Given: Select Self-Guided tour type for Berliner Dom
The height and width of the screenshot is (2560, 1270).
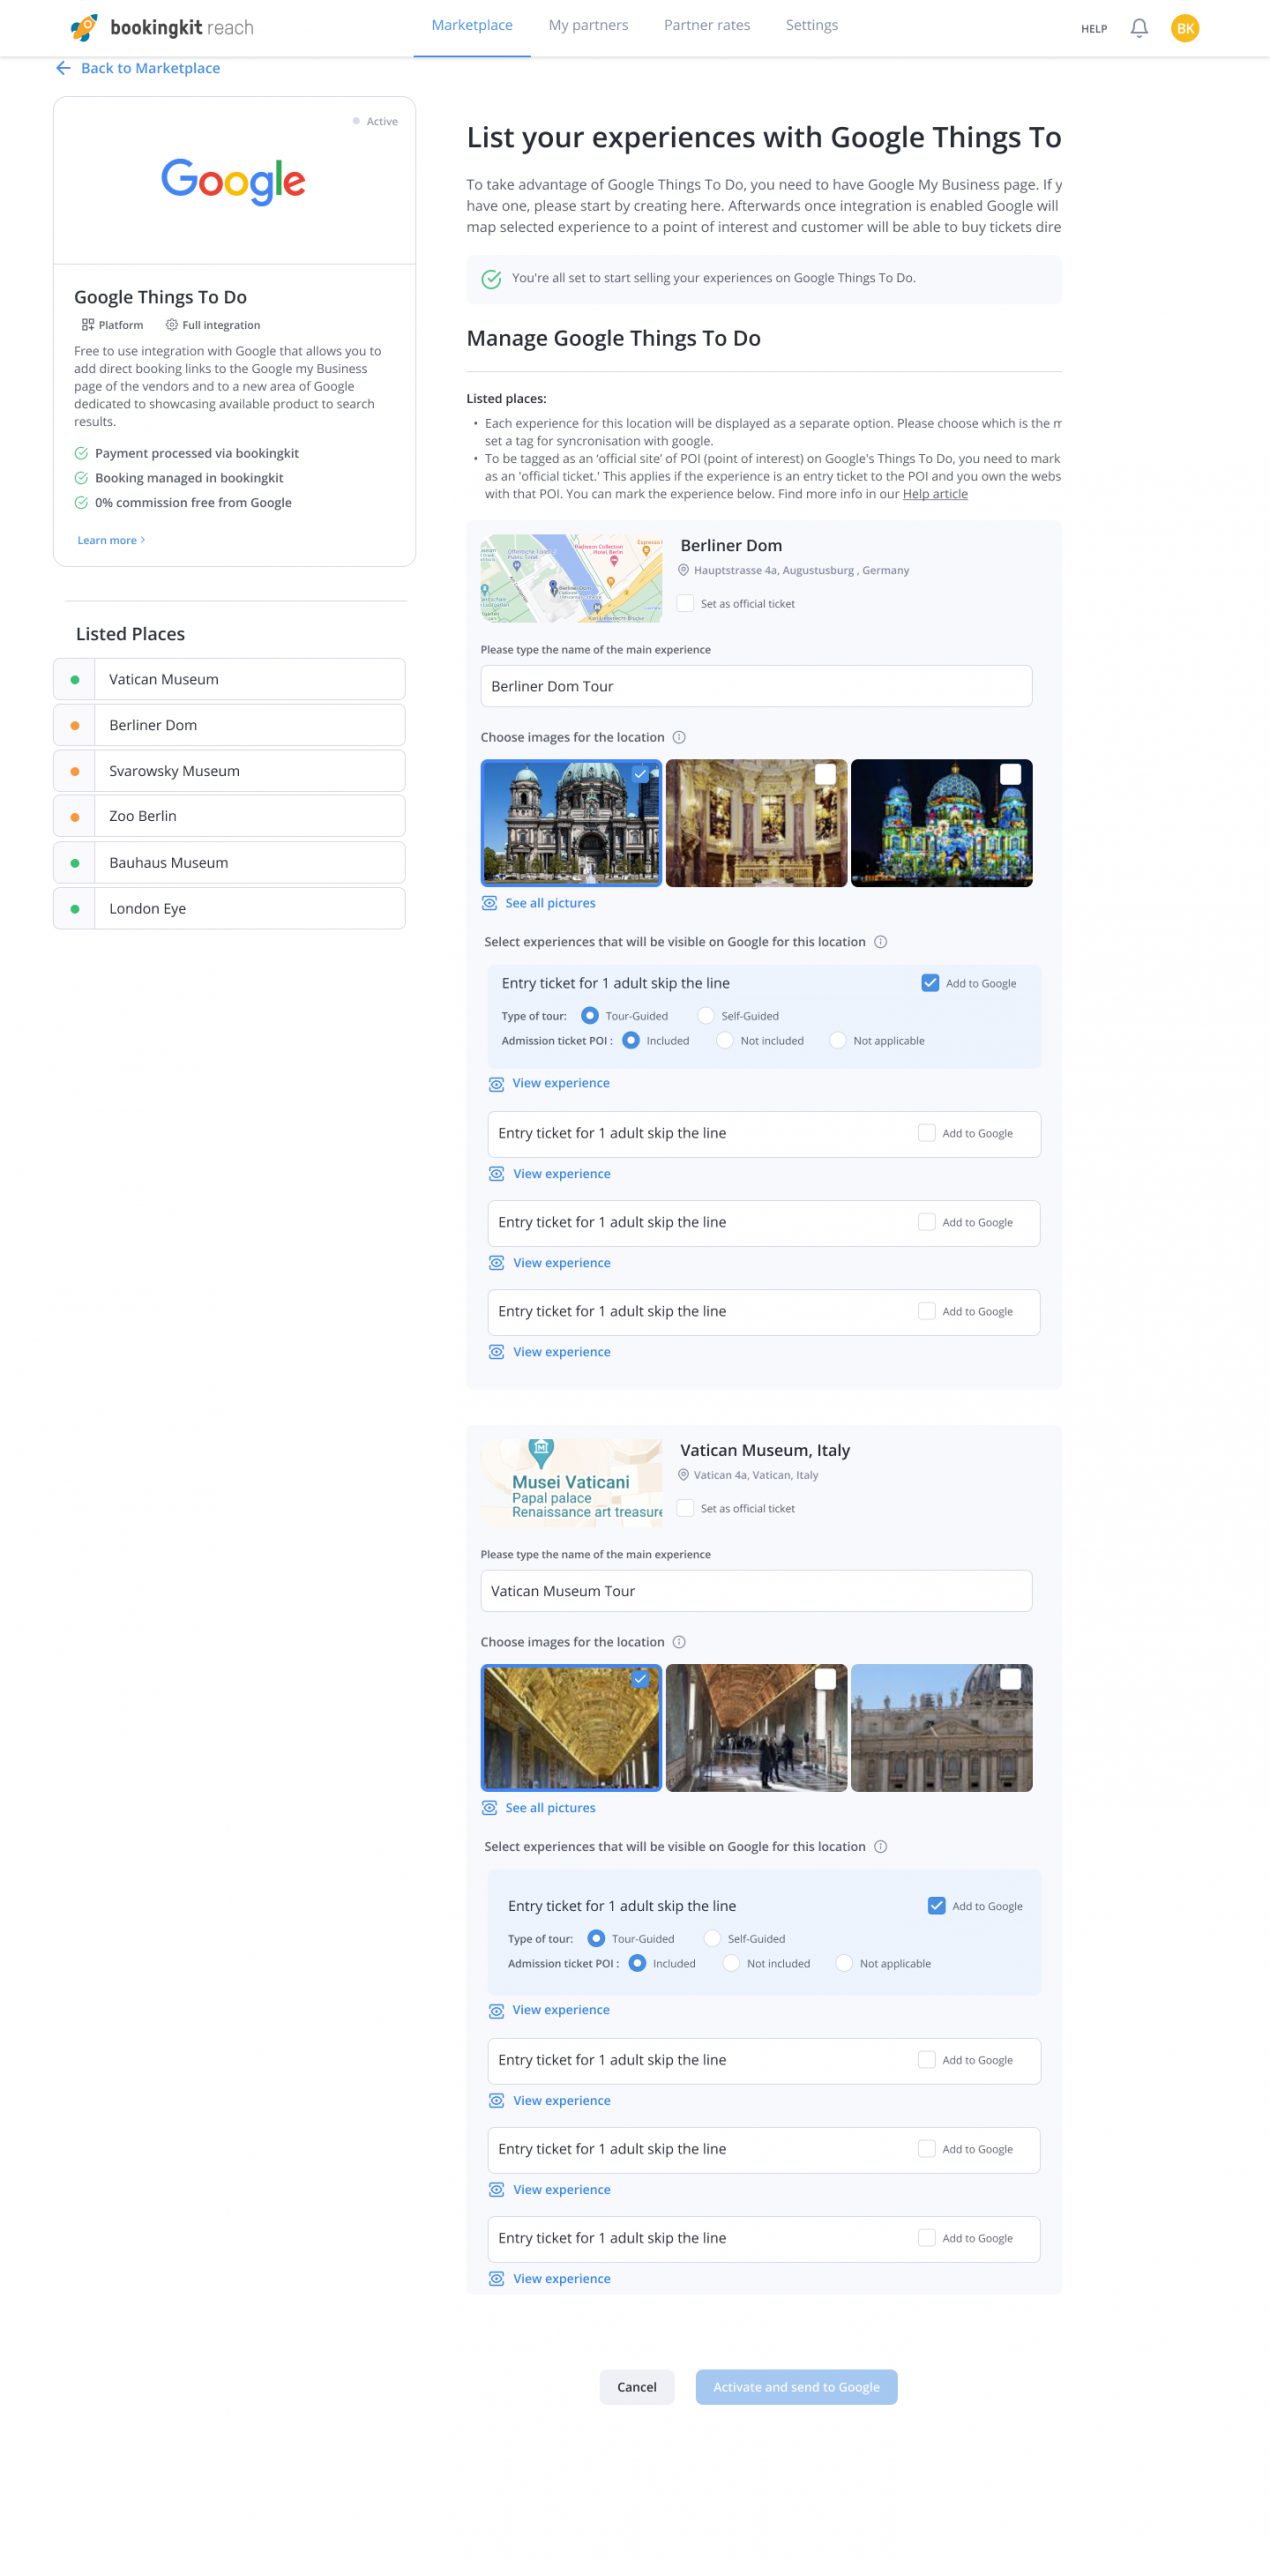Looking at the screenshot, I should pyautogui.click(x=706, y=1016).
